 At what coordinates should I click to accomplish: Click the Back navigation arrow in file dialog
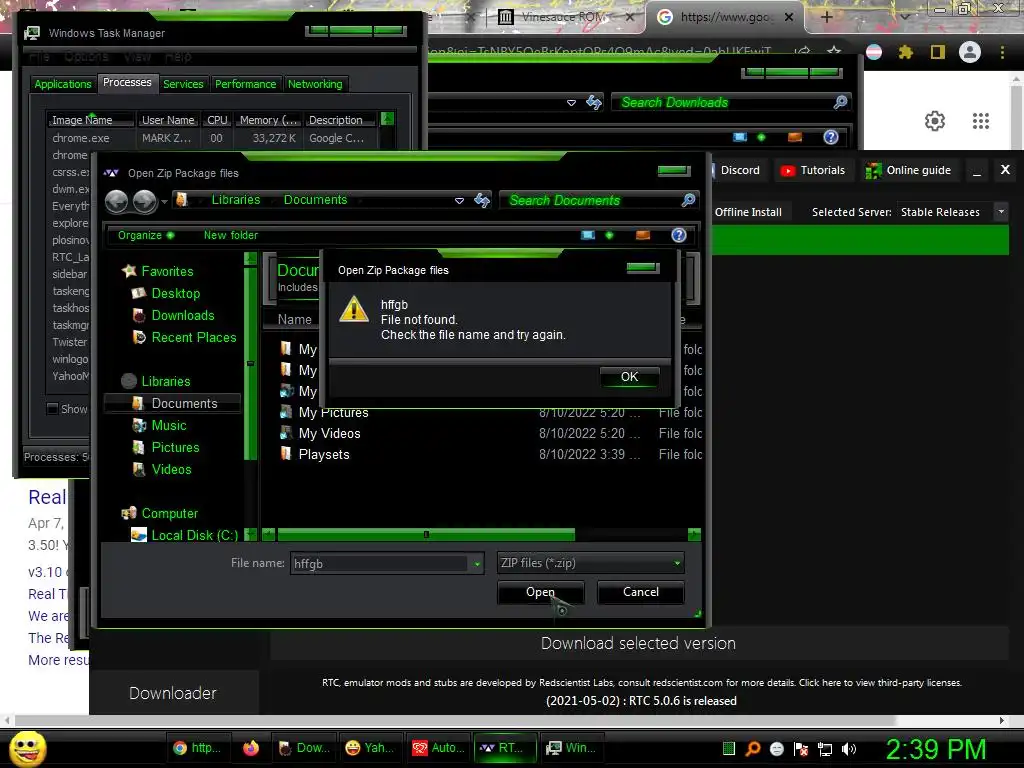pos(117,201)
